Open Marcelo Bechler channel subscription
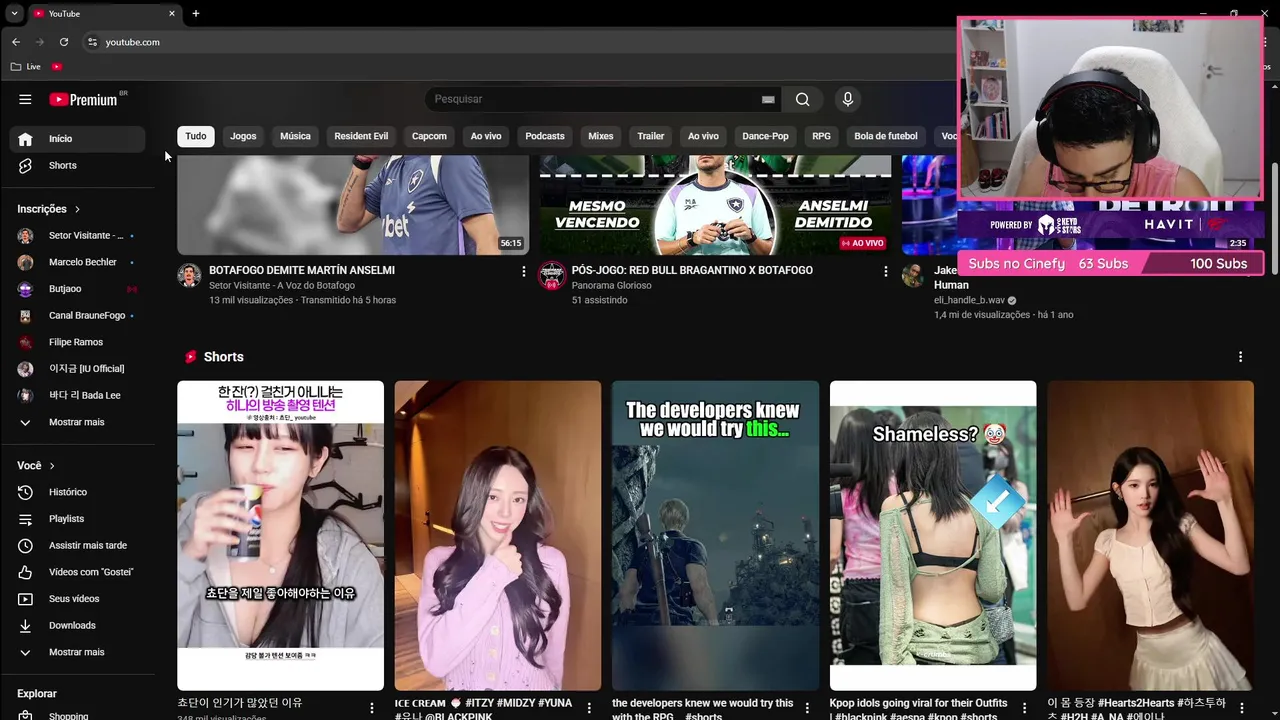 coord(77,262)
